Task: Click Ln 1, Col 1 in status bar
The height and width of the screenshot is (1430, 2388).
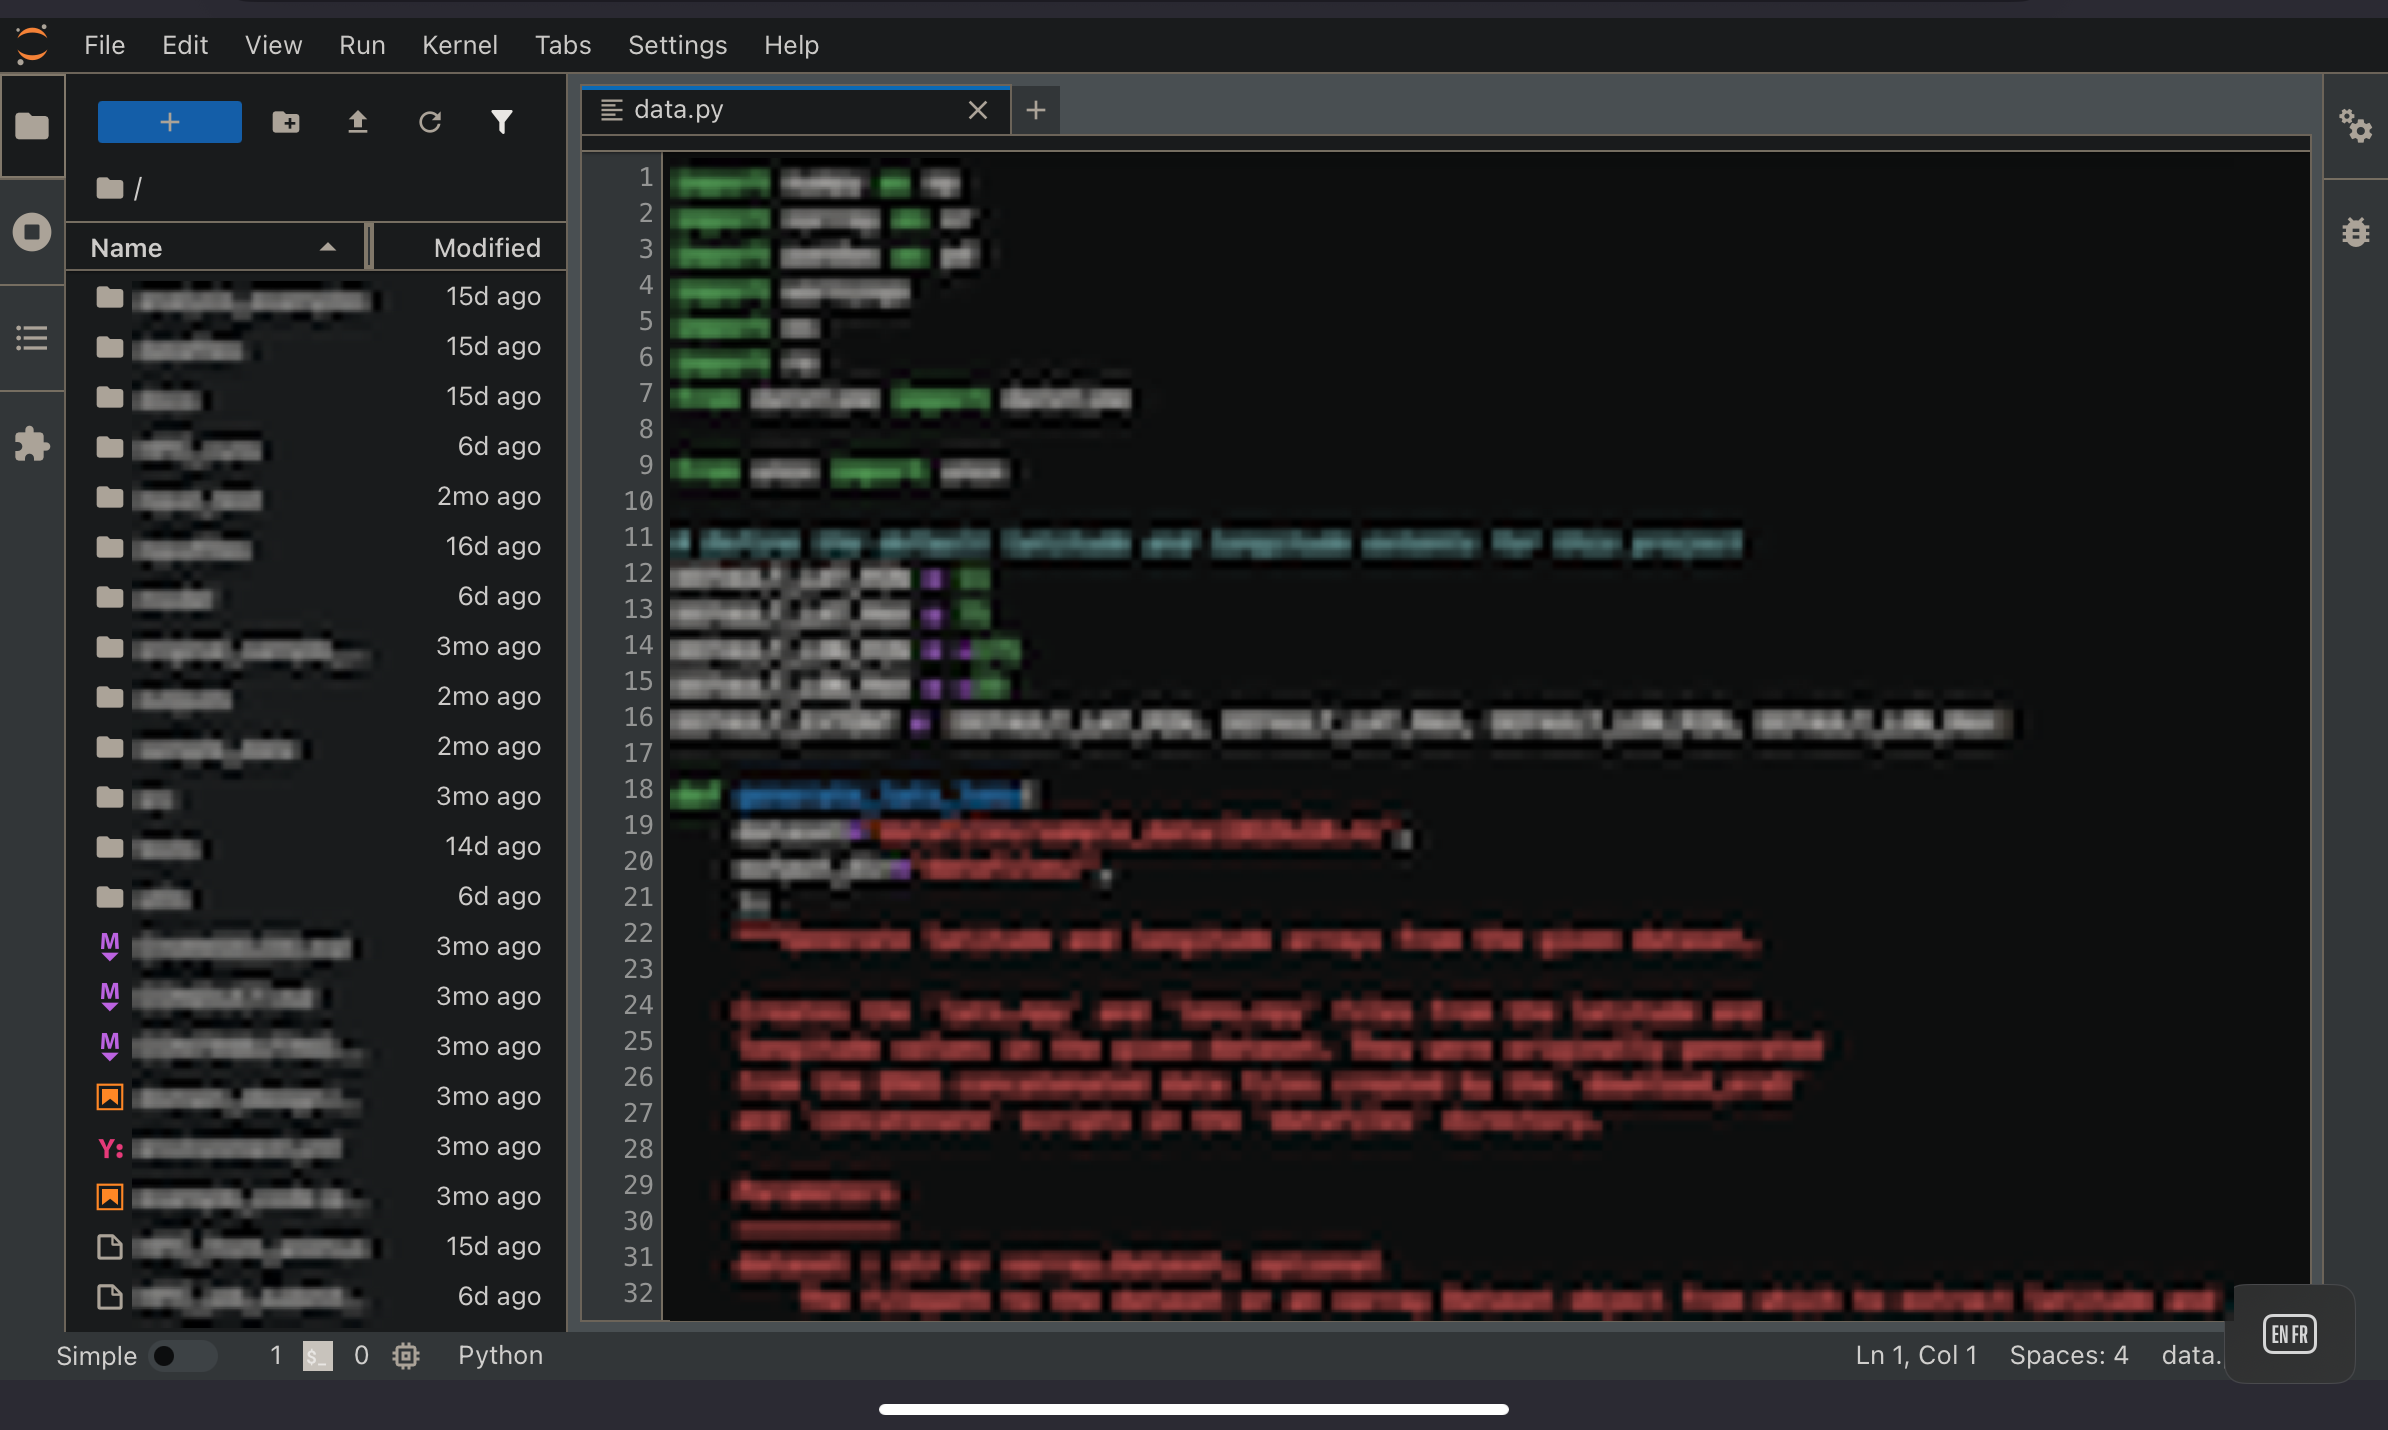Action: (1916, 1356)
